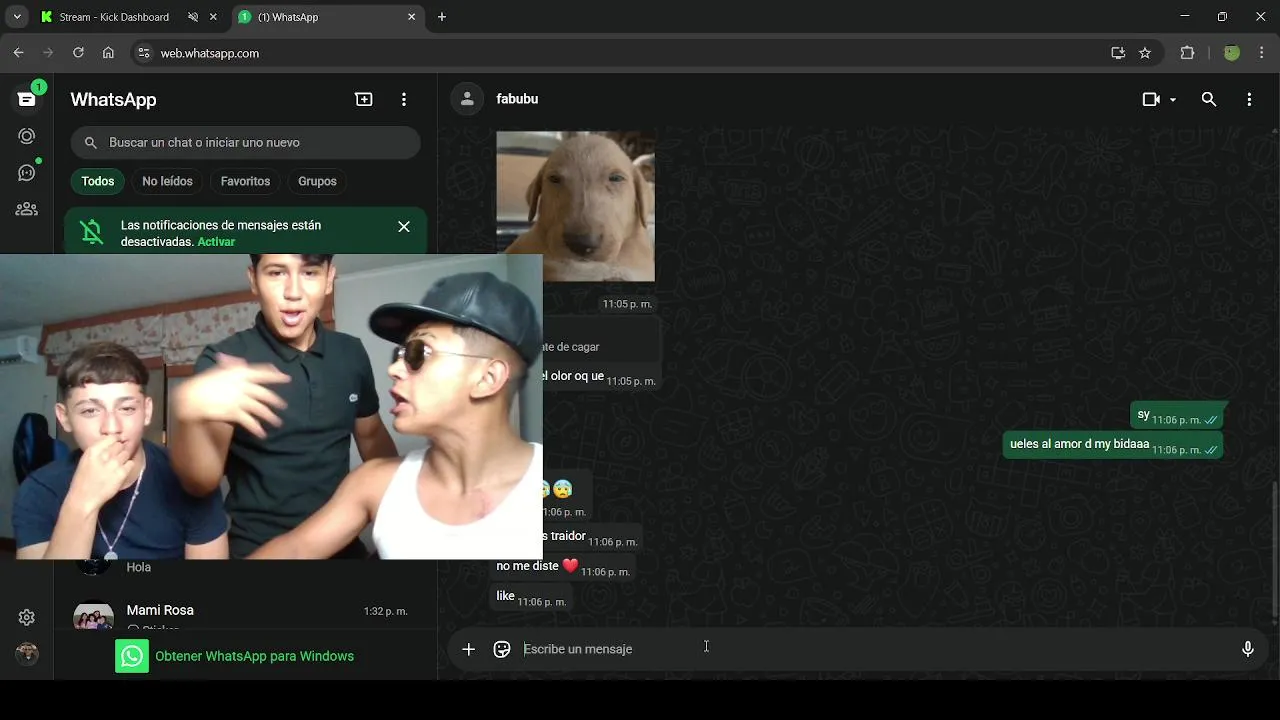Image resolution: width=1280 pixels, height=720 pixels.
Task: Open the chat list three-dot menu
Action: coord(404,99)
